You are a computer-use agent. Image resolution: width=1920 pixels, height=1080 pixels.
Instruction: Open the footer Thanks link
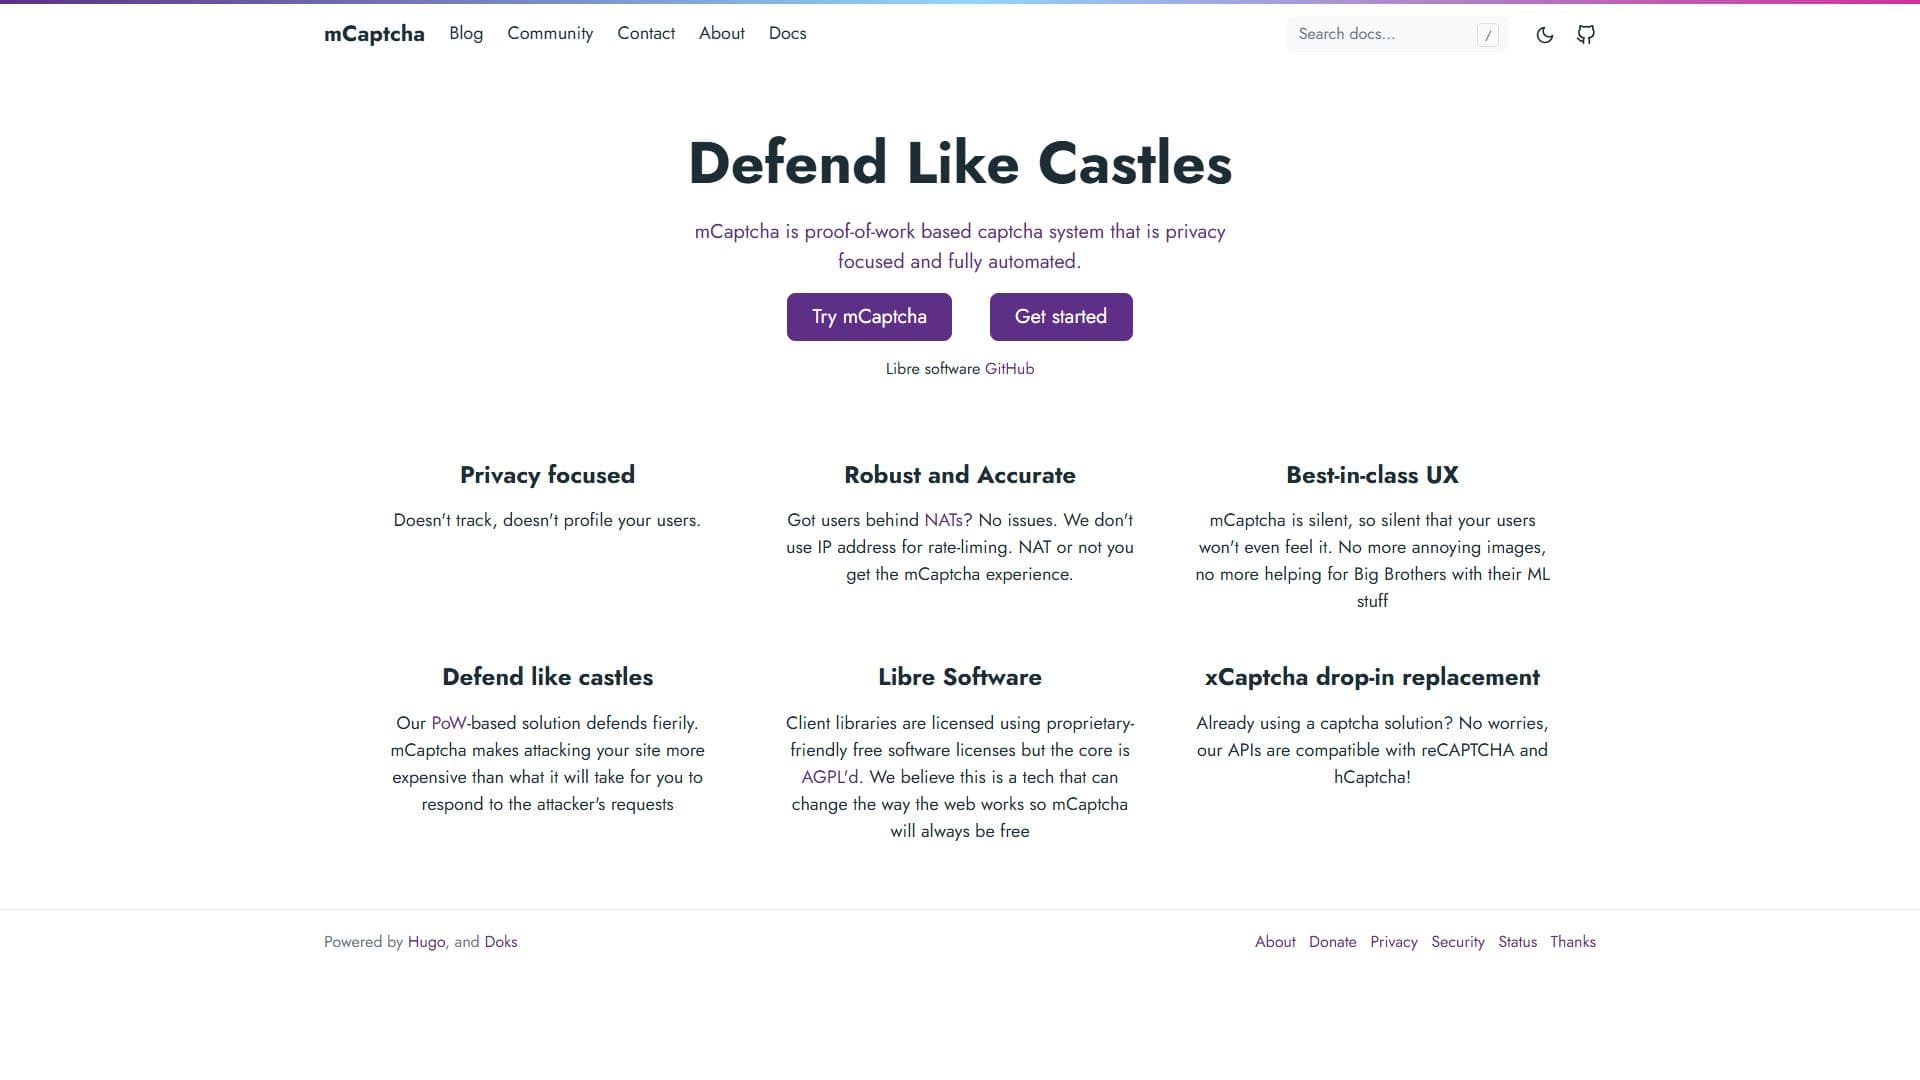click(1573, 942)
